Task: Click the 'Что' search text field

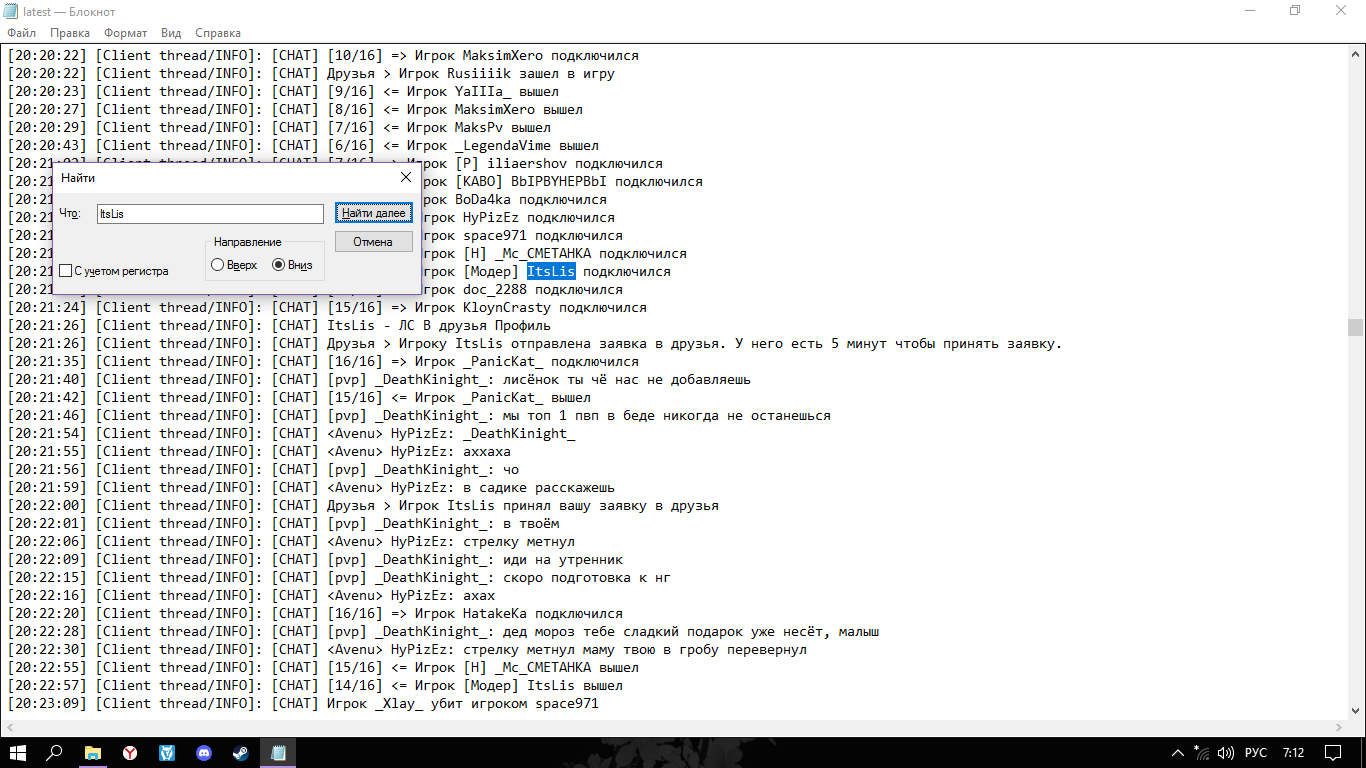Action: pyautogui.click(x=210, y=214)
